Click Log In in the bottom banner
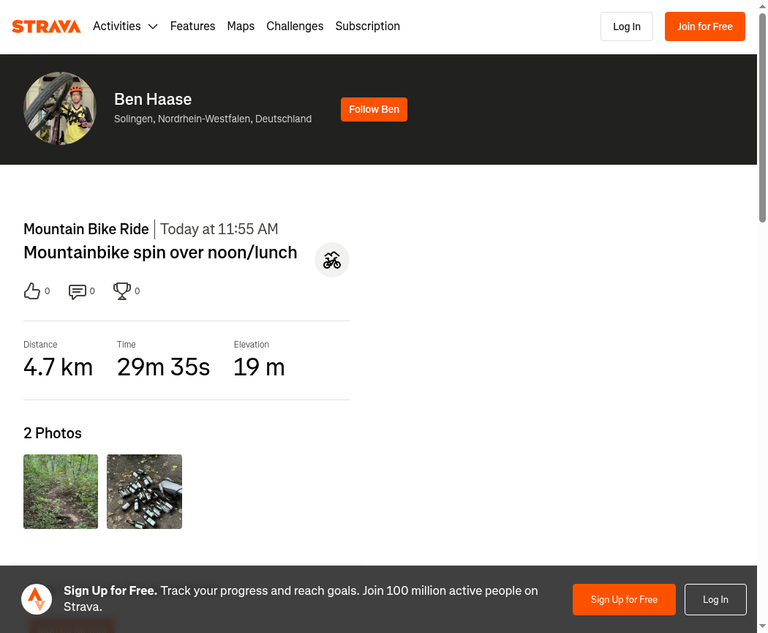The height and width of the screenshot is (633, 768). click(x=715, y=599)
